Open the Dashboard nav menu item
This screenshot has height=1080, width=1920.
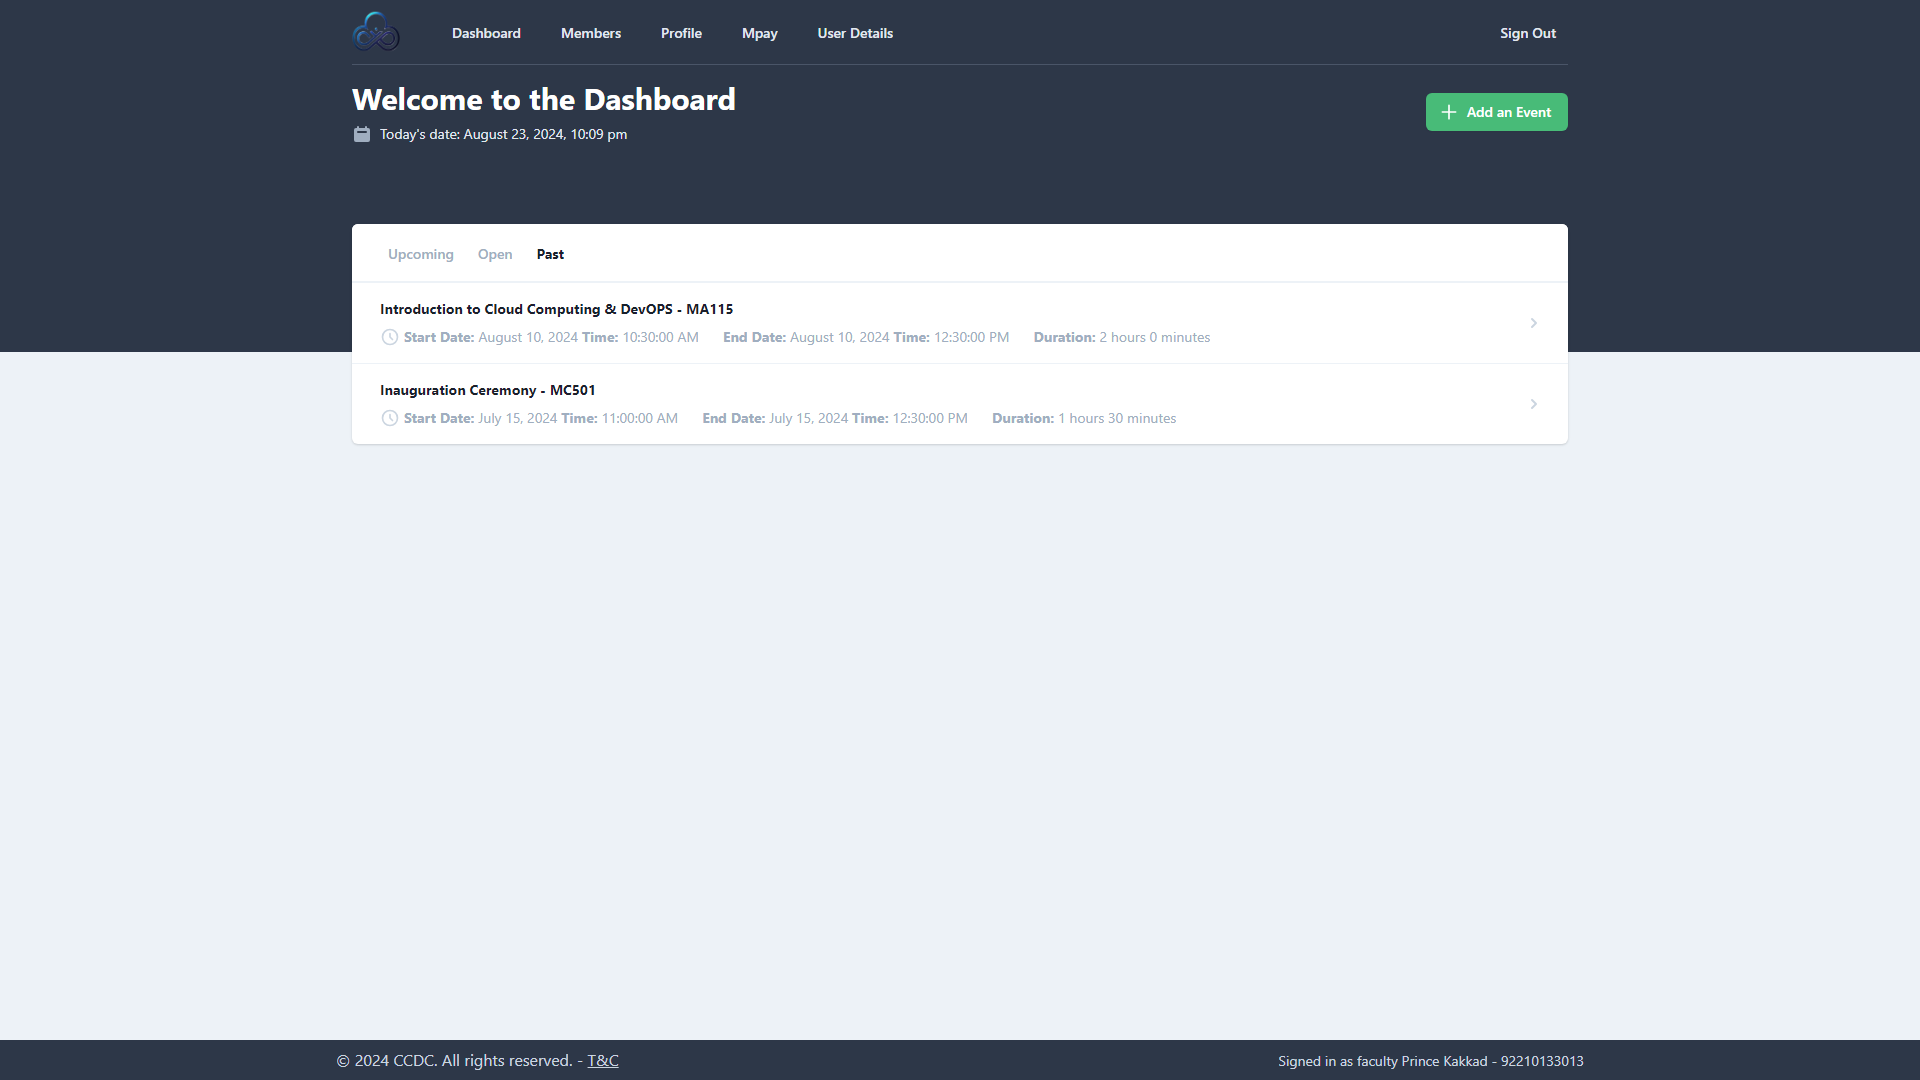pyautogui.click(x=486, y=33)
